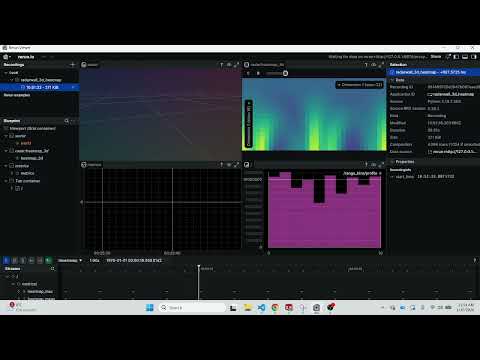Maximize the radar/heatmap_3d view
480x360 pixels.
coord(381,65)
